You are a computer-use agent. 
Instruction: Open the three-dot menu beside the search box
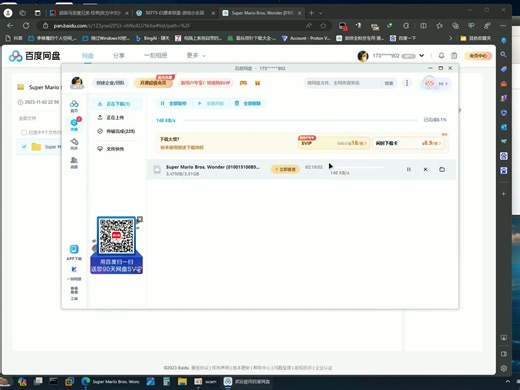[x=407, y=83]
